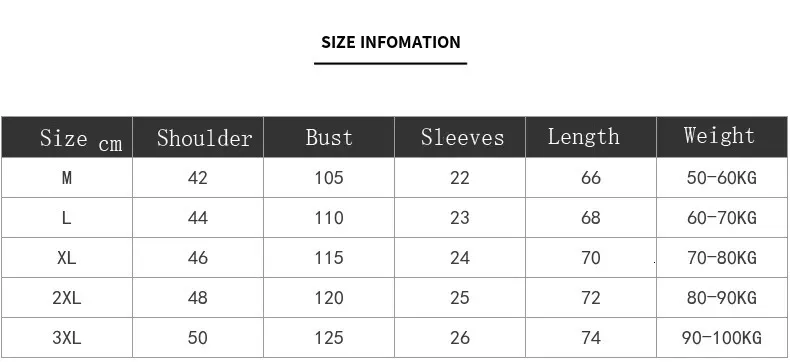Select the length value 74

(x=590, y=337)
